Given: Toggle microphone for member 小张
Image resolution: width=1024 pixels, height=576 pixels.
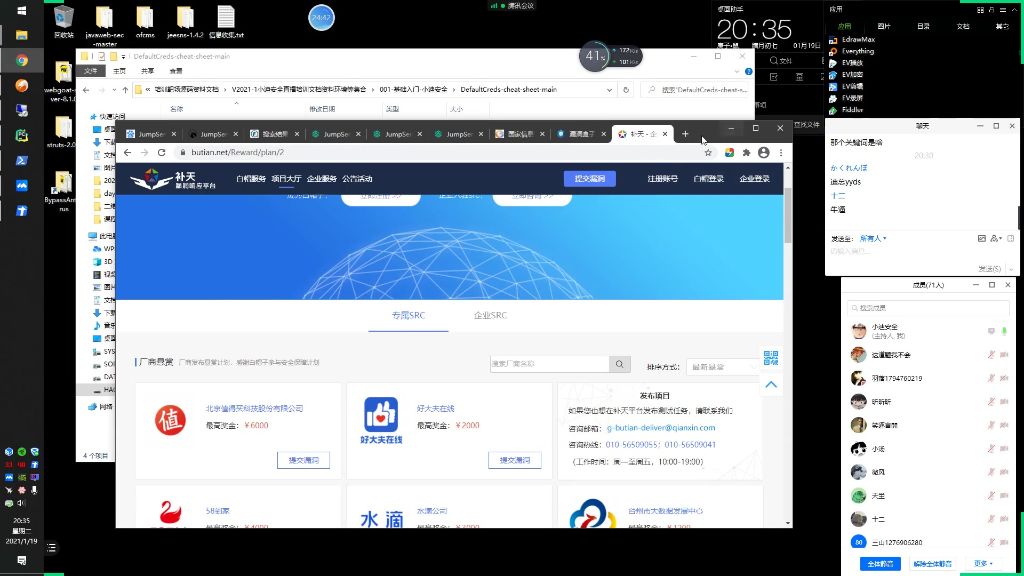Looking at the screenshot, I should [x=991, y=449].
